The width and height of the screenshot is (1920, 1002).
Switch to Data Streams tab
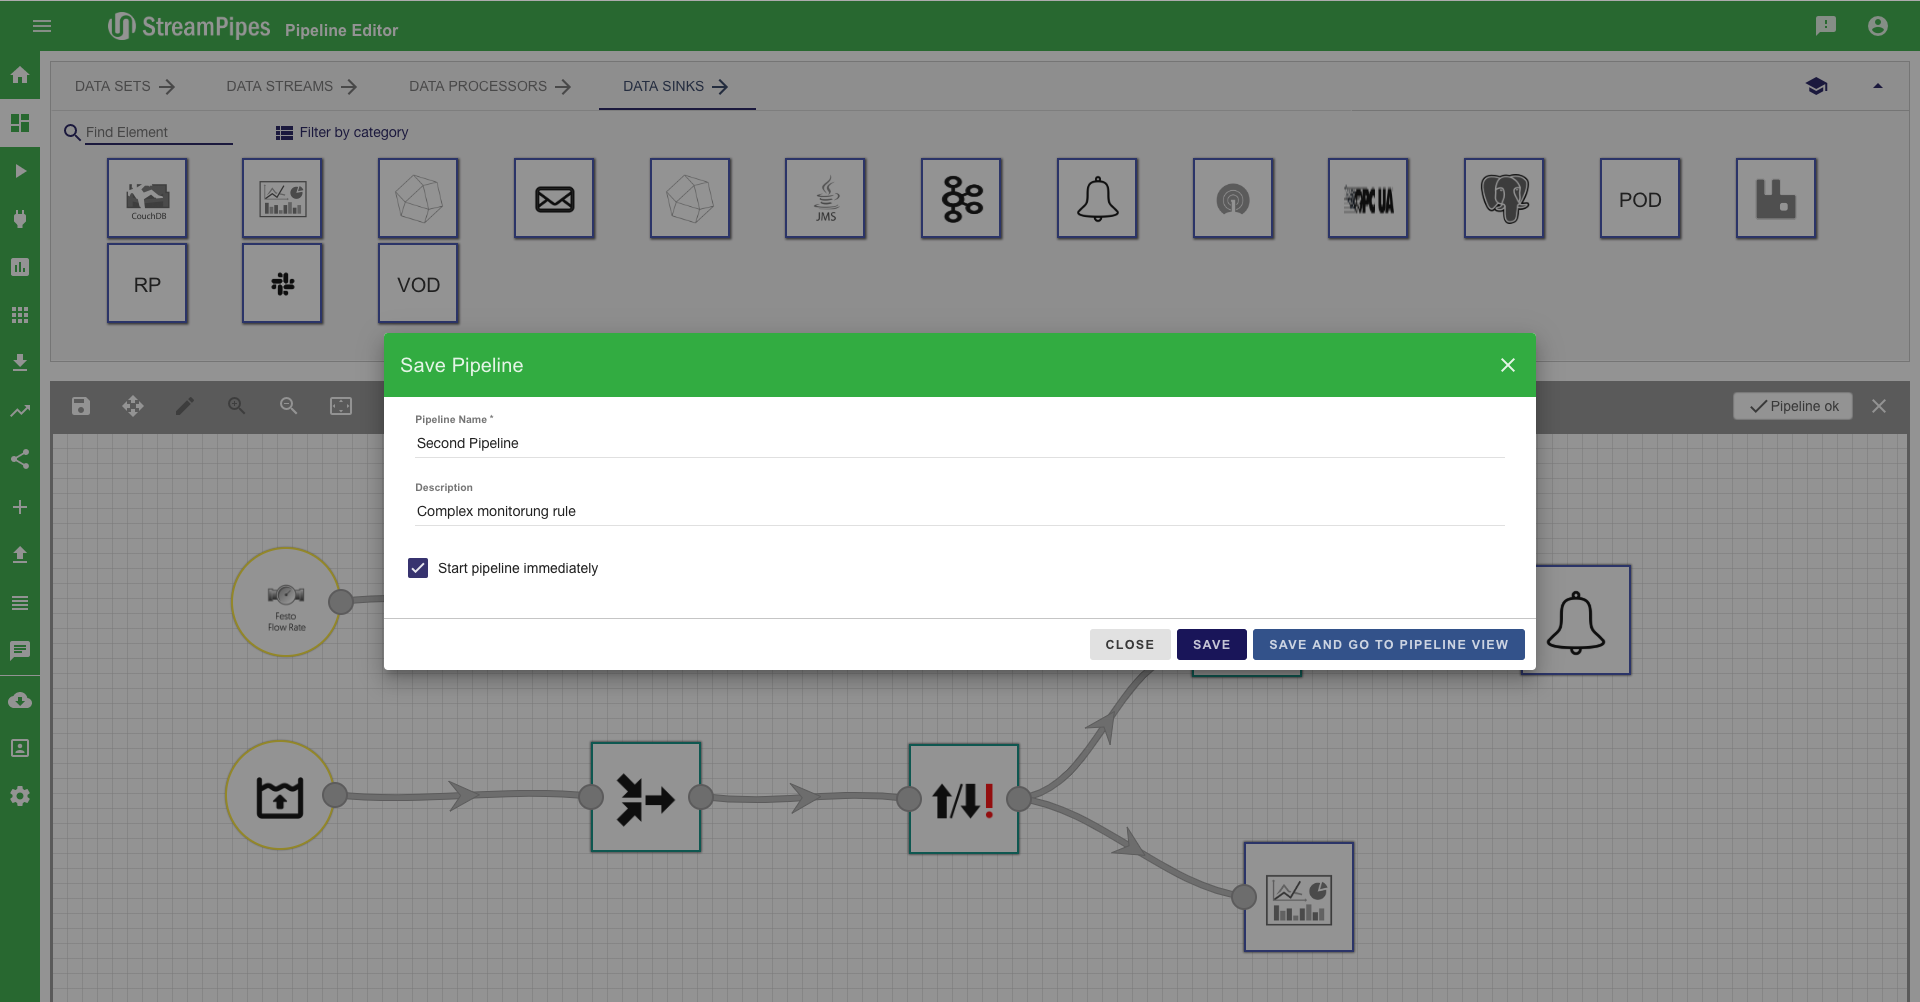291,86
